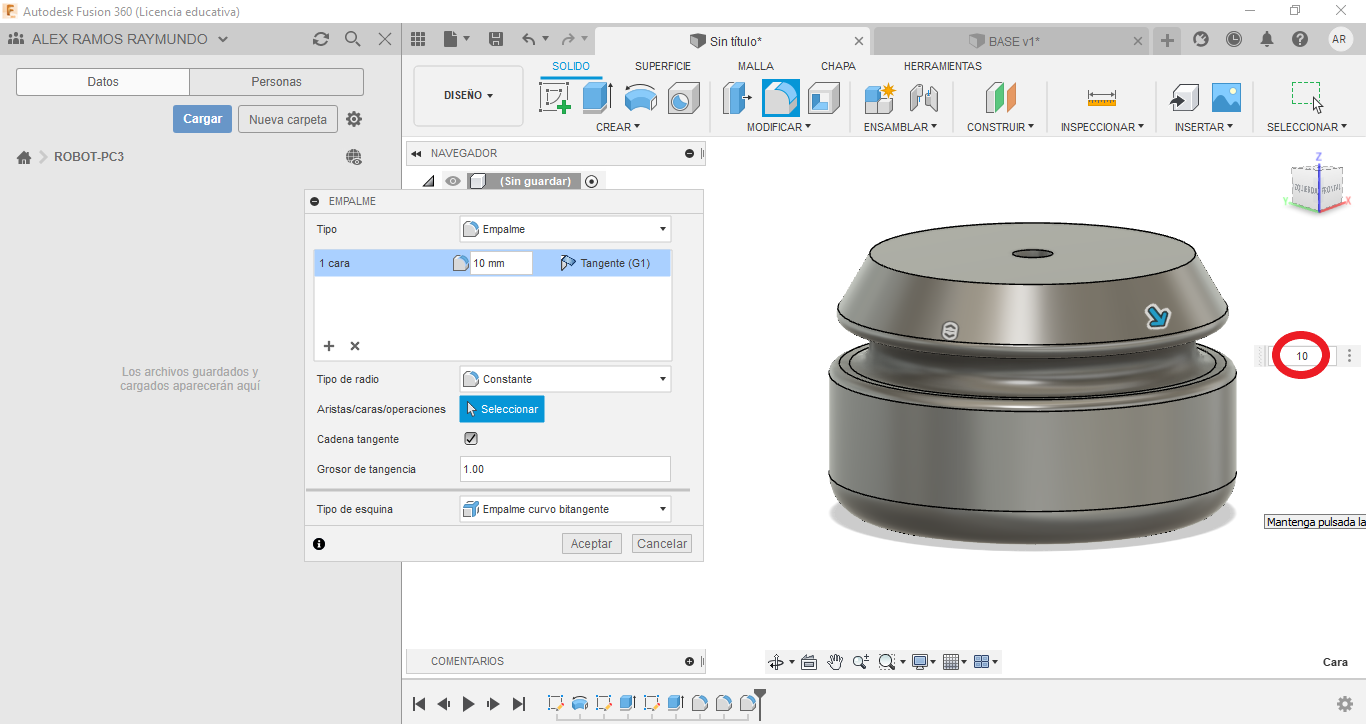Image resolution: width=1366 pixels, height=724 pixels.
Task: Click the Measure icon under Inspeccionar
Action: [x=1101, y=98]
